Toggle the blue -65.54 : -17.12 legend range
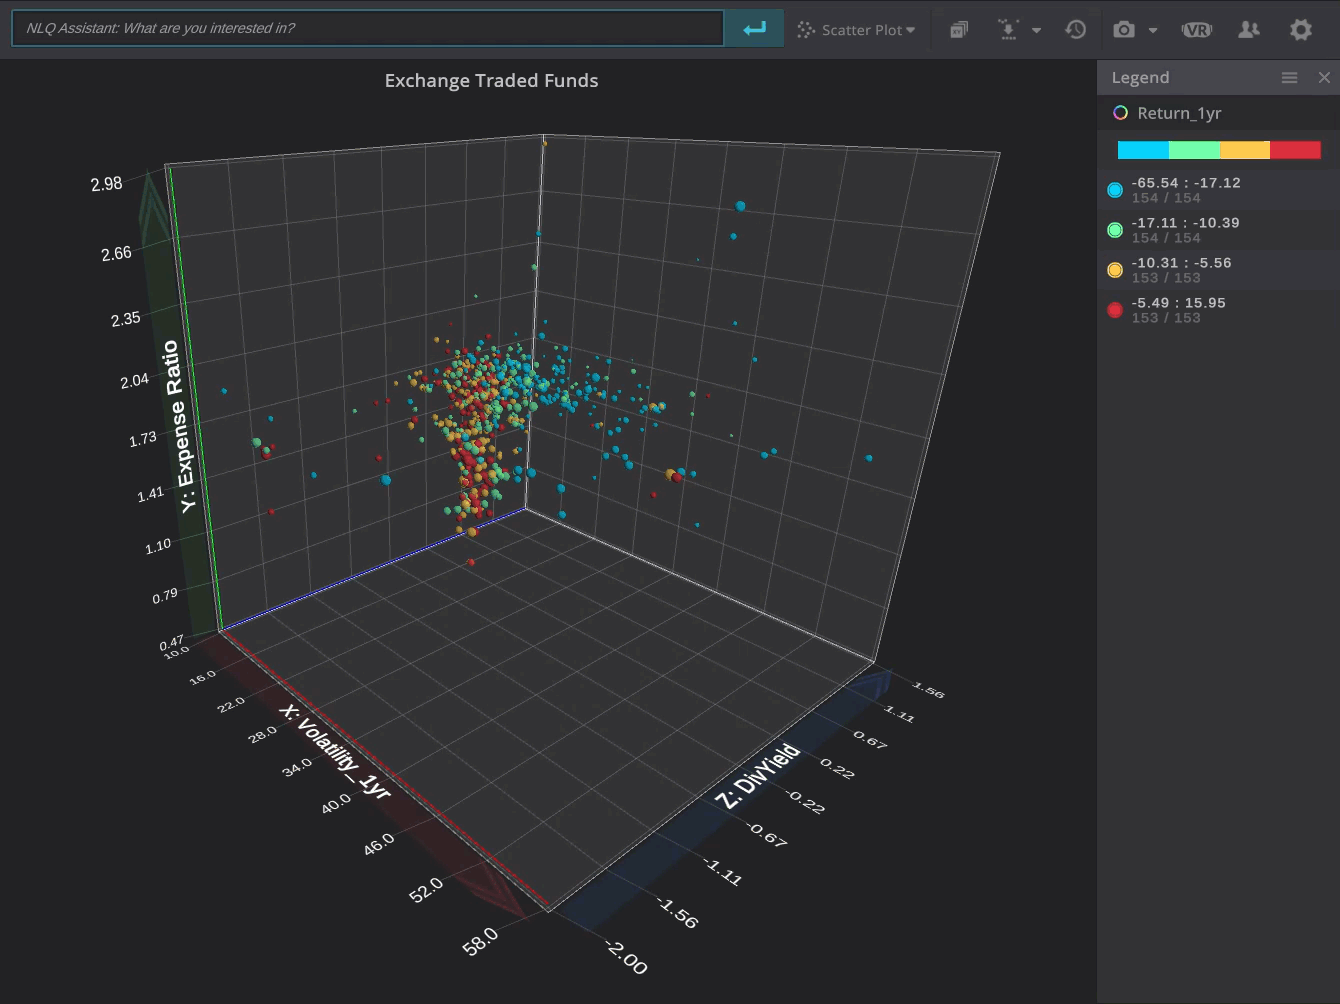 pos(1115,190)
